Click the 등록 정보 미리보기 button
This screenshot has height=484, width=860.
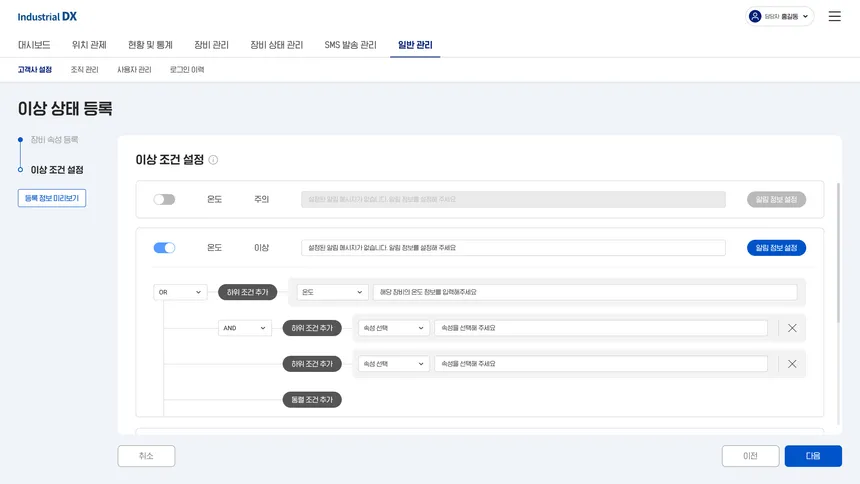(52, 198)
